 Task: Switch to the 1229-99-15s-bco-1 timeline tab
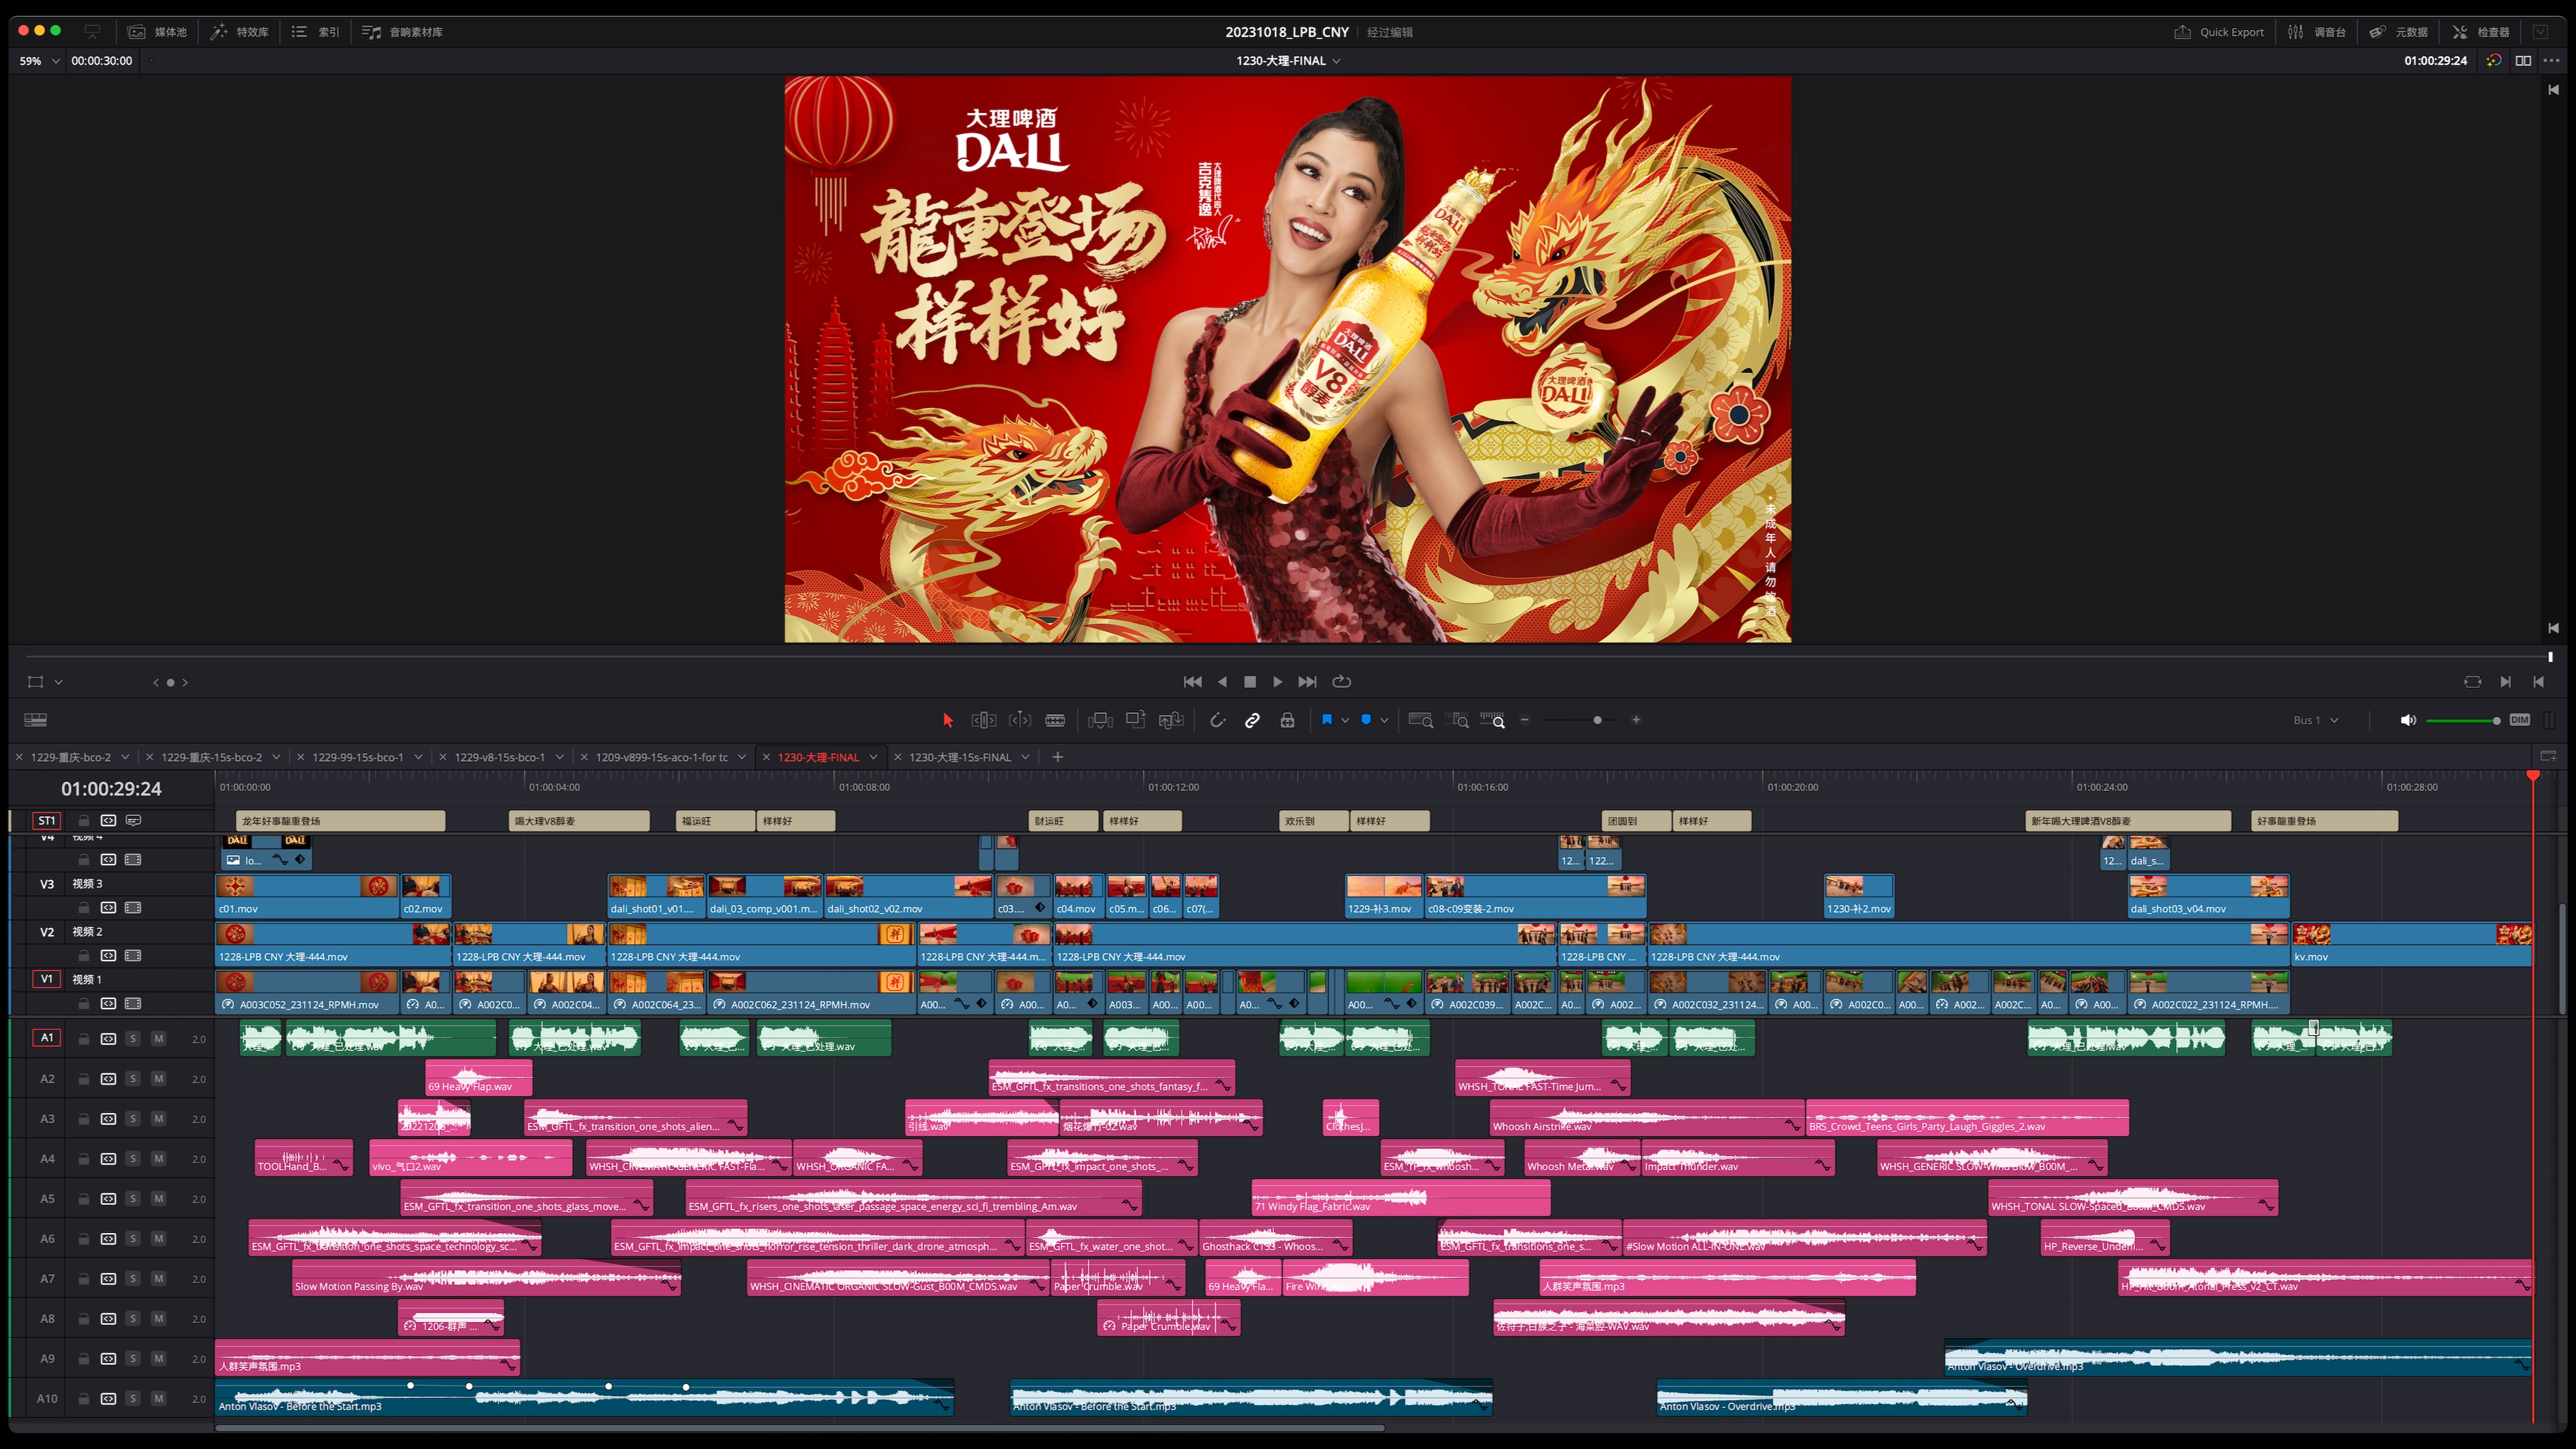(358, 757)
